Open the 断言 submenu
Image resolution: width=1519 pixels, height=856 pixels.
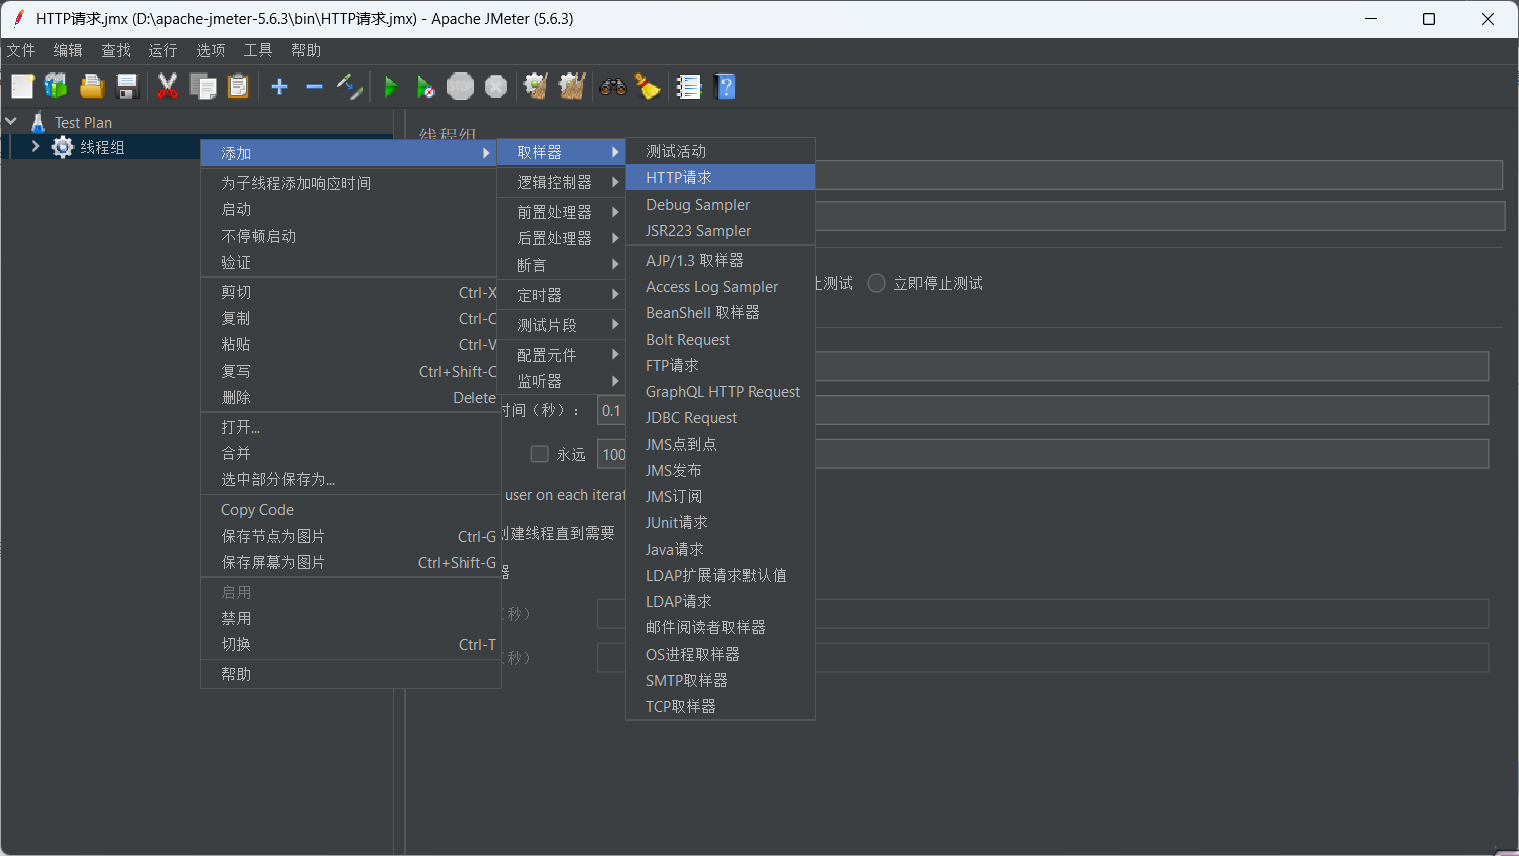[x=561, y=265]
